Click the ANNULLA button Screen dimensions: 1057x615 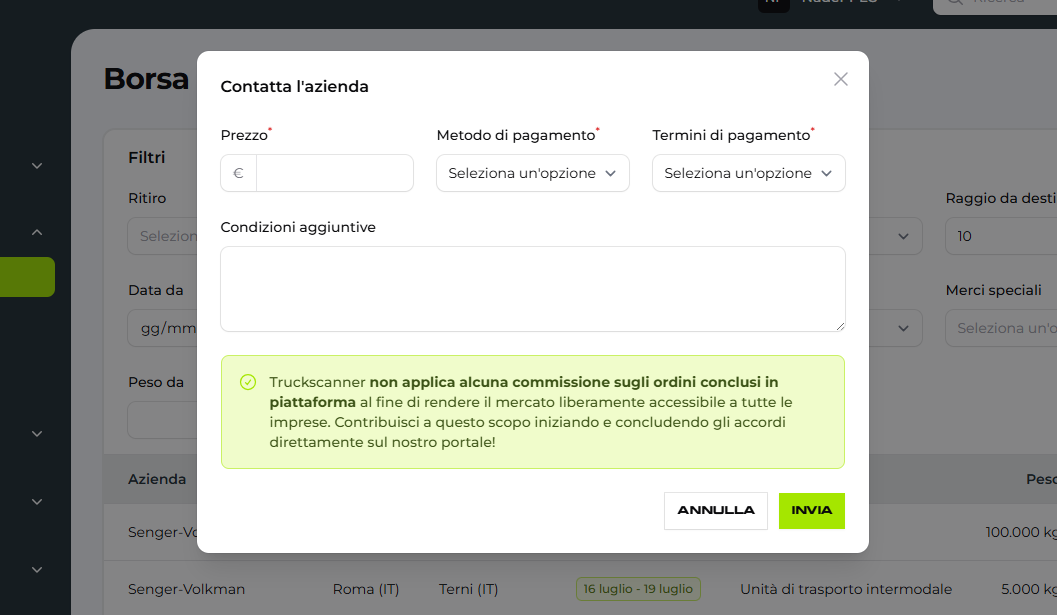click(x=715, y=510)
